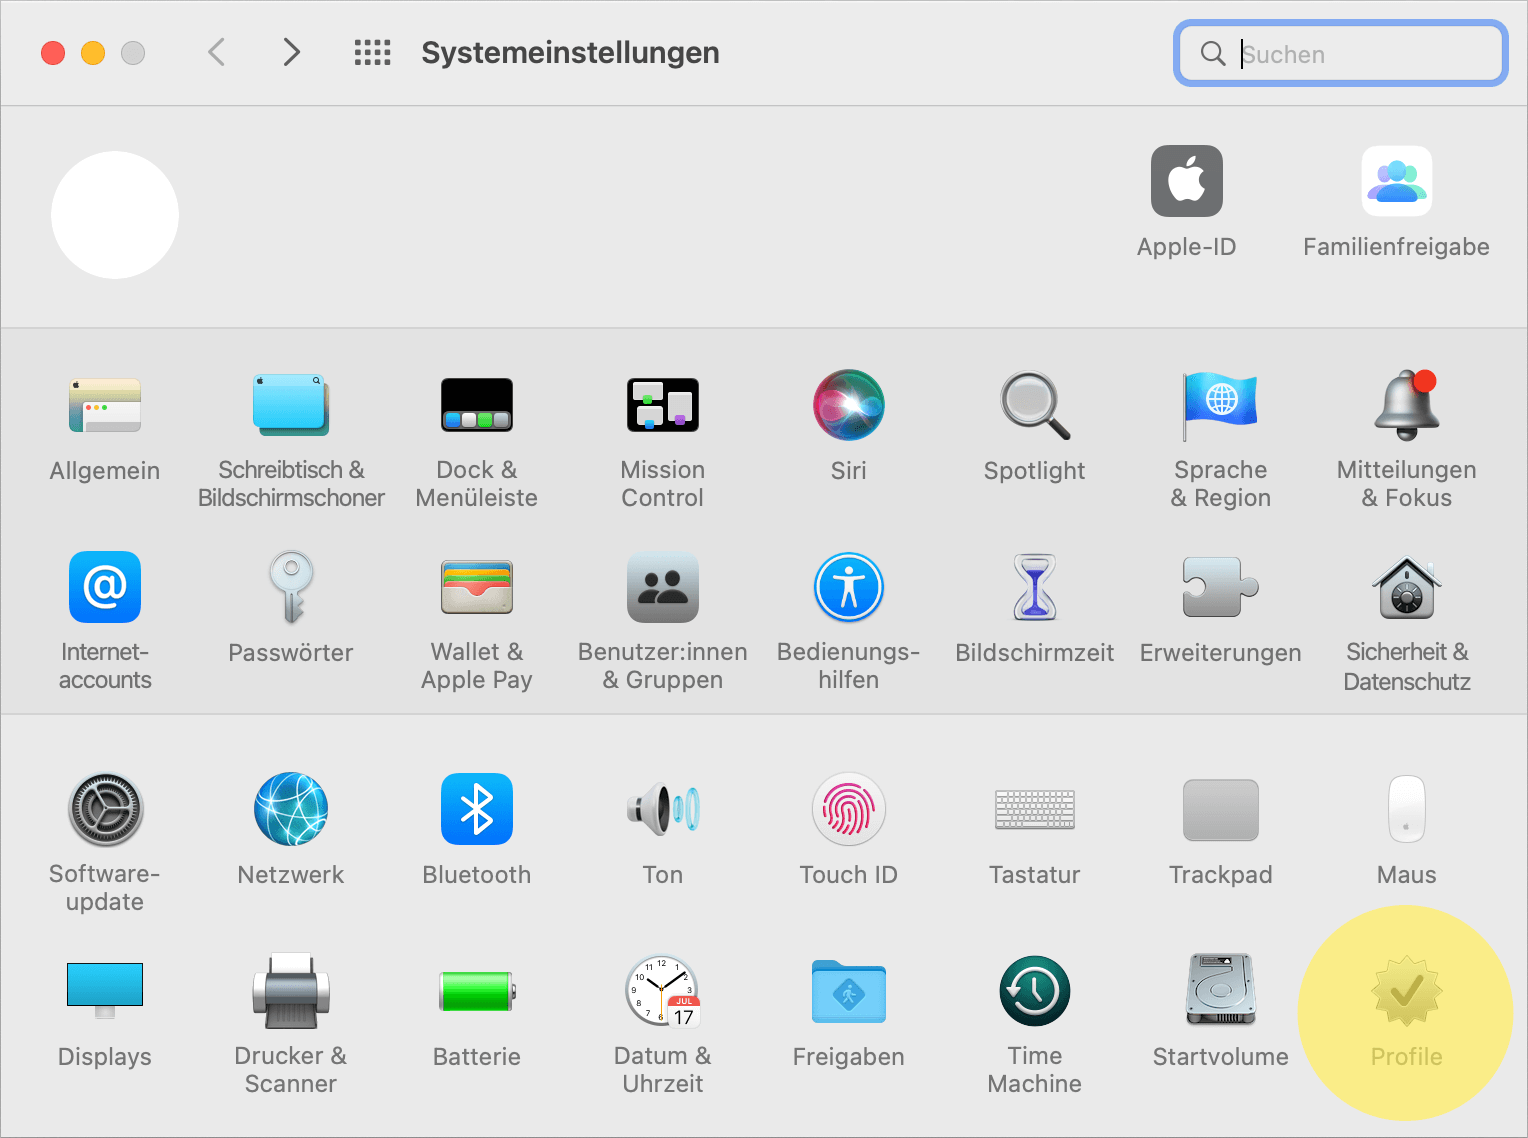This screenshot has height=1138, width=1528.
Task: Navigate forward using the right arrow
Action: [290, 52]
